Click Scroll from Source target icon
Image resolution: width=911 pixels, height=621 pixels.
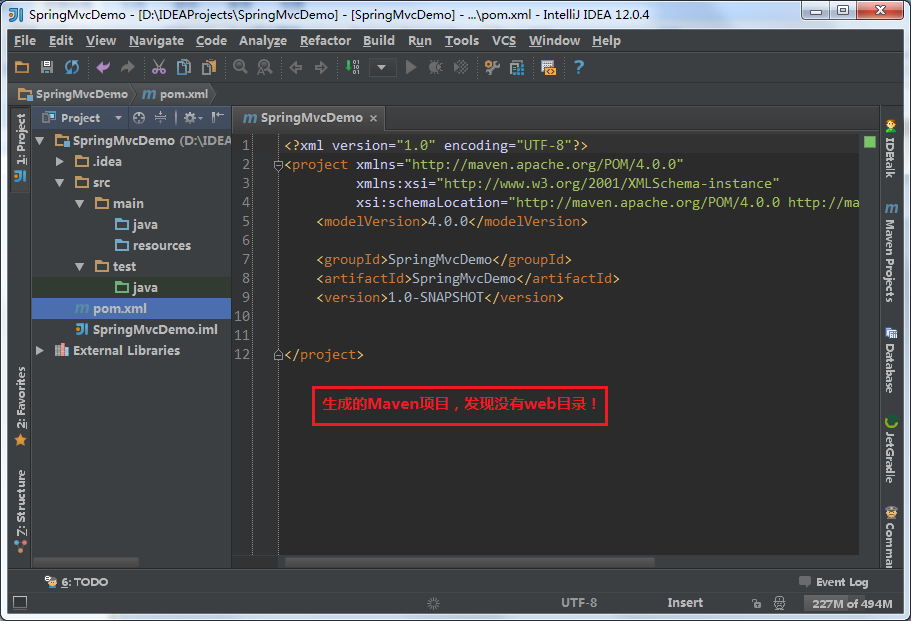[x=139, y=118]
